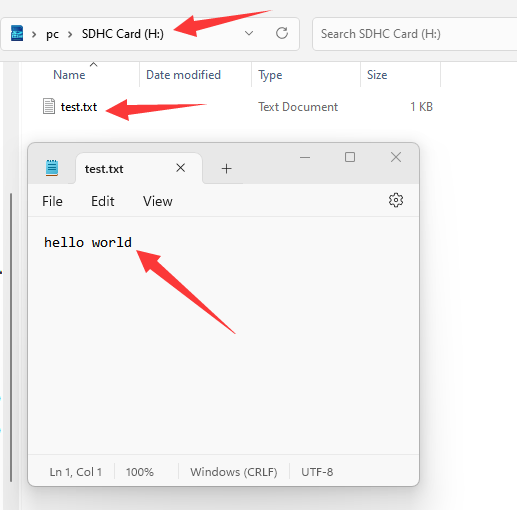This screenshot has width=517, height=510.
Task: Click the Notepad app icon in title bar
Action: click(52, 168)
